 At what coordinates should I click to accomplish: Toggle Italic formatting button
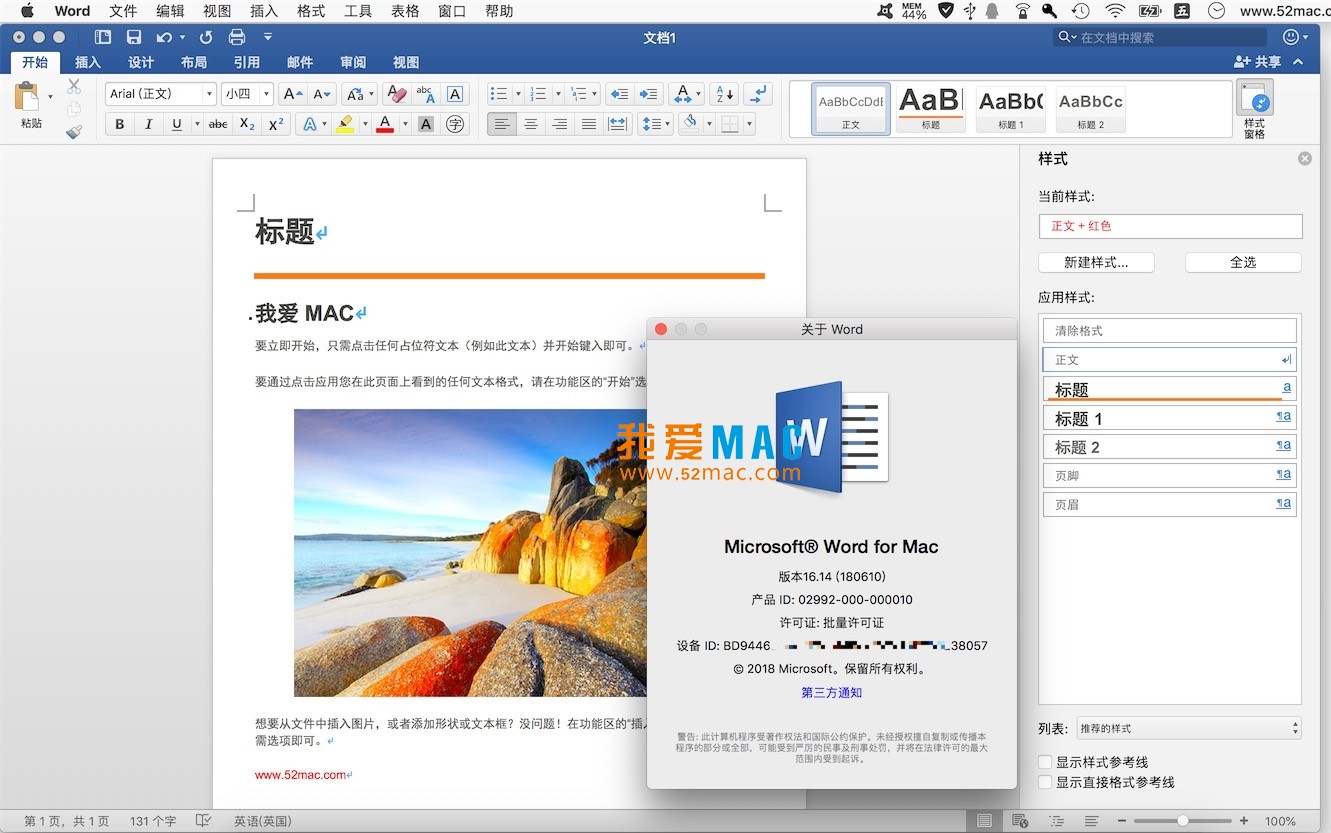148,124
